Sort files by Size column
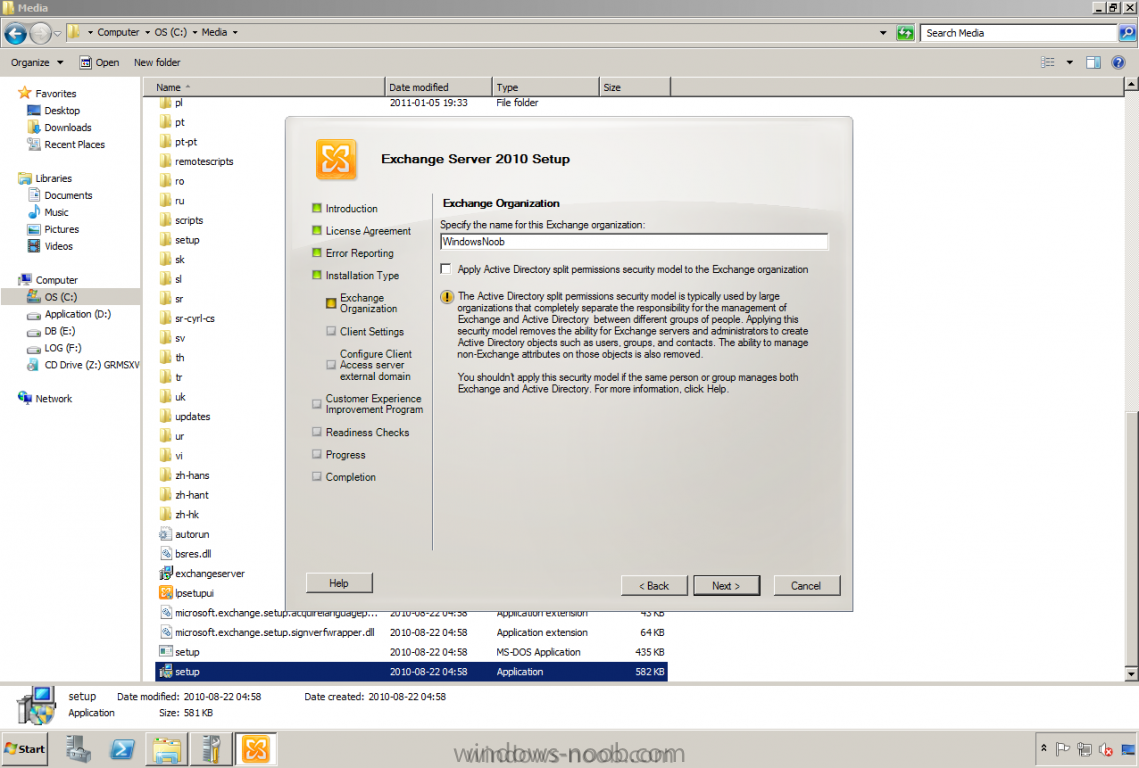The image size is (1139, 768). pos(634,87)
